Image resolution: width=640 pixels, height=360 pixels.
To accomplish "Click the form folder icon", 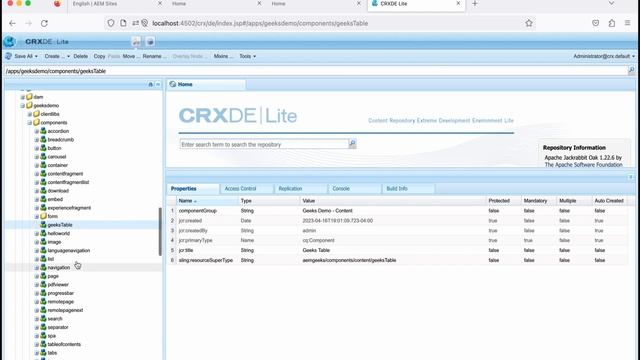I will (x=43, y=216).
